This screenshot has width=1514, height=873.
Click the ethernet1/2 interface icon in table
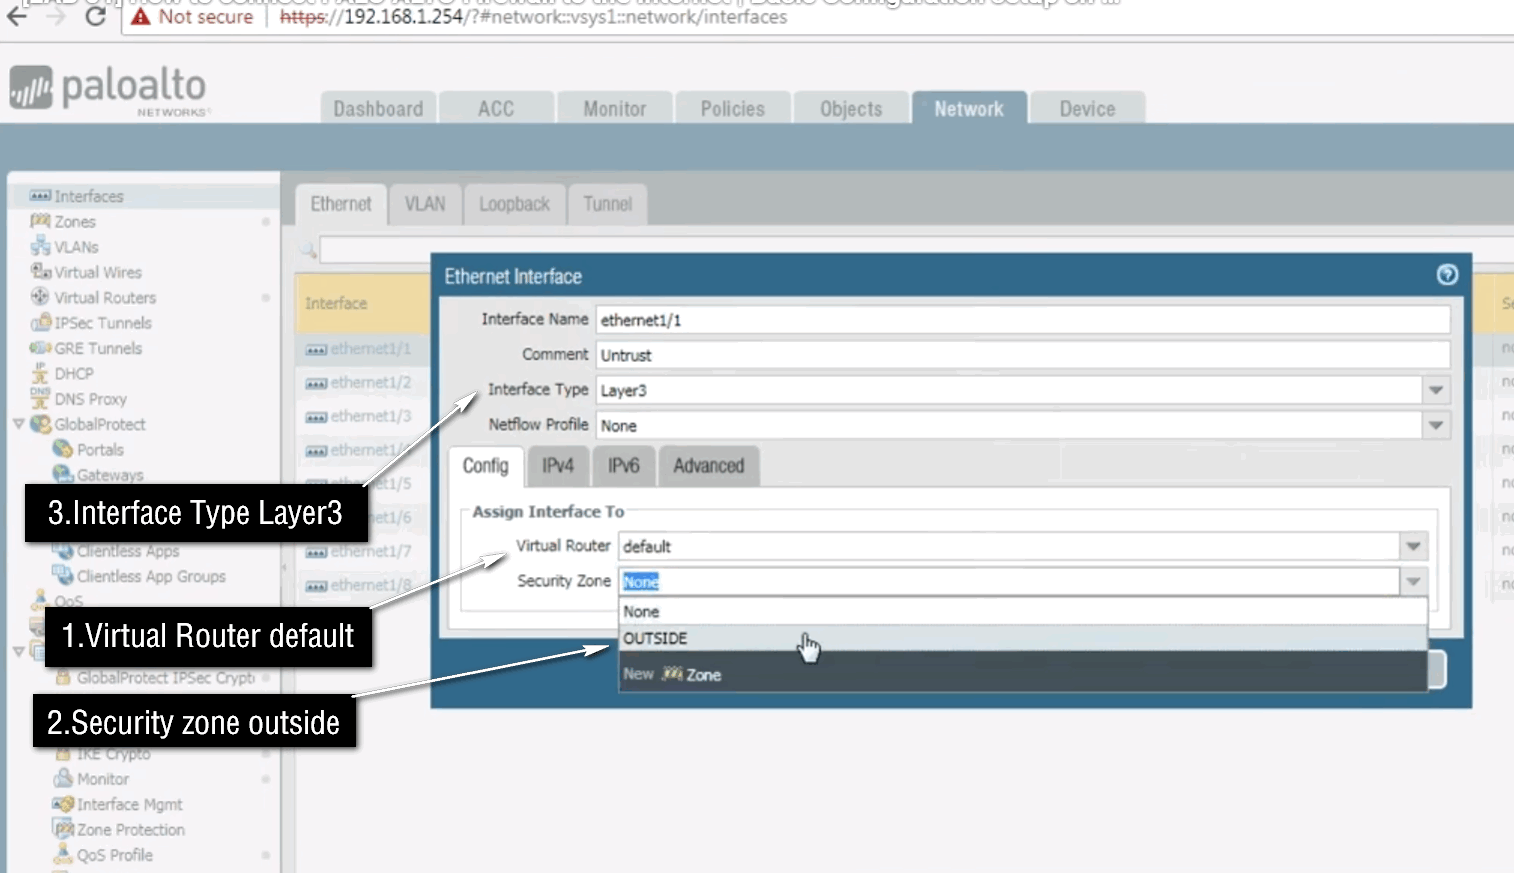point(316,384)
